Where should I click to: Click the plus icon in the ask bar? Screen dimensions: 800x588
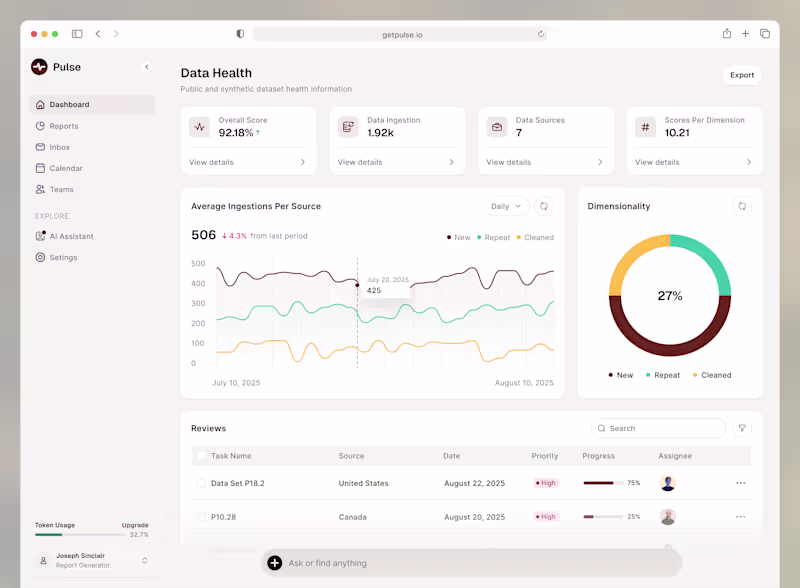[274, 563]
